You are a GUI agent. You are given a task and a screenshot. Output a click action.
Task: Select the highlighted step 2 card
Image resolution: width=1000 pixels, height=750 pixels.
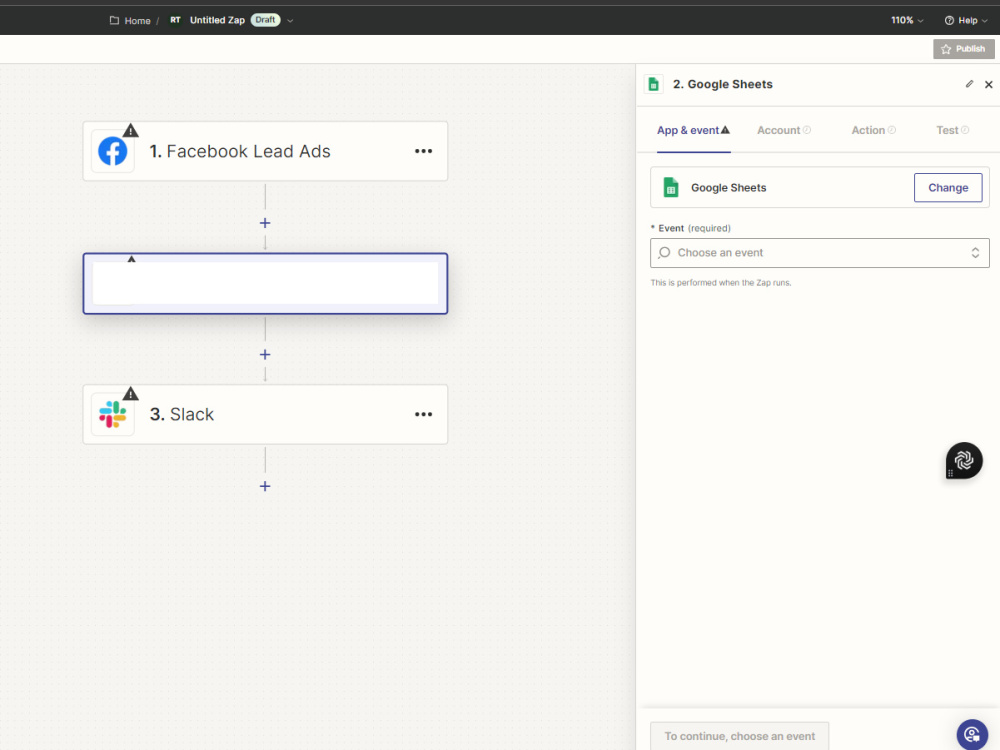click(x=265, y=283)
